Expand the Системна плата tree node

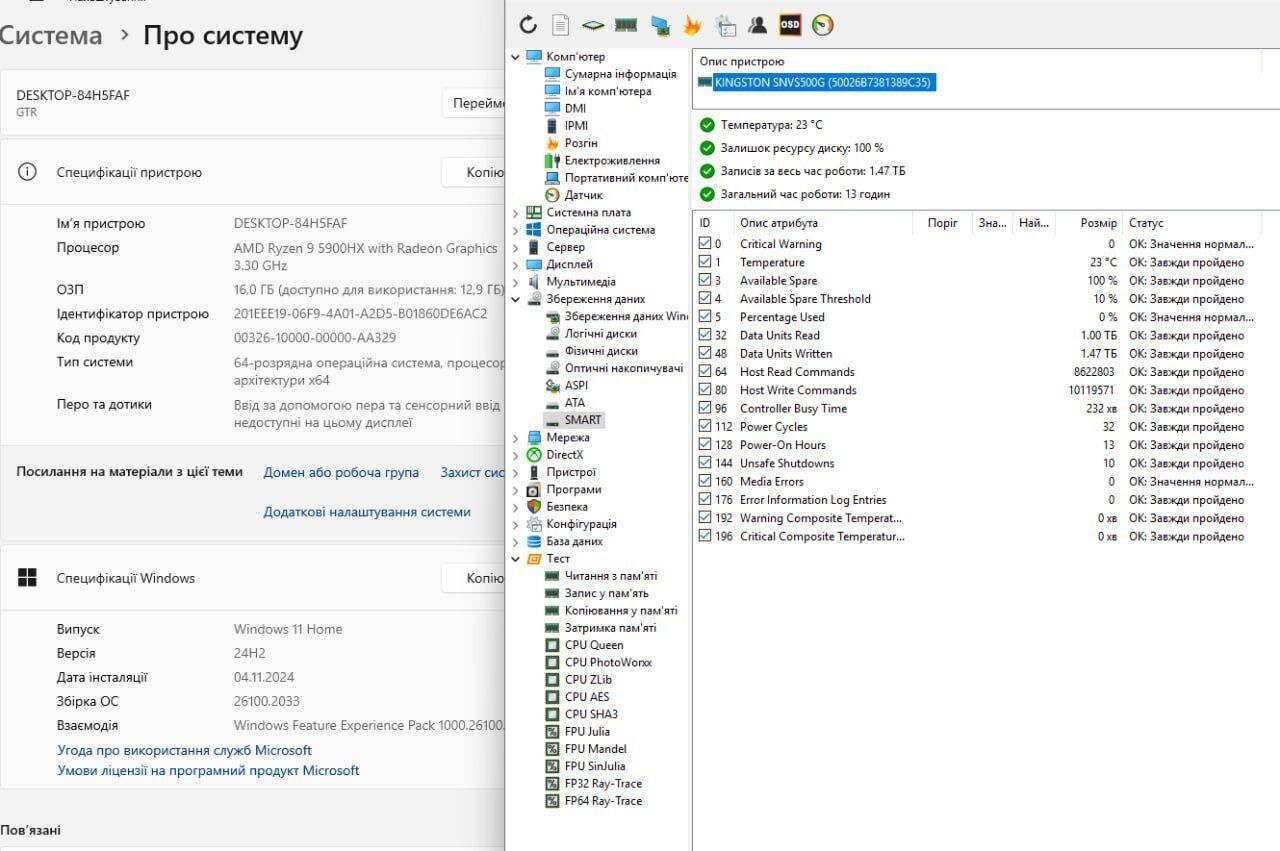[x=516, y=213]
